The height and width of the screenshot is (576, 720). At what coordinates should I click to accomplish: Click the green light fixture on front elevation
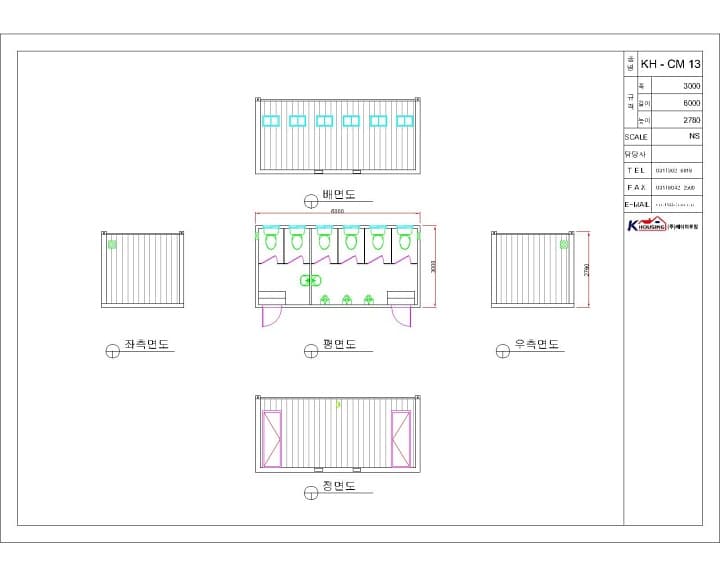click(x=338, y=404)
